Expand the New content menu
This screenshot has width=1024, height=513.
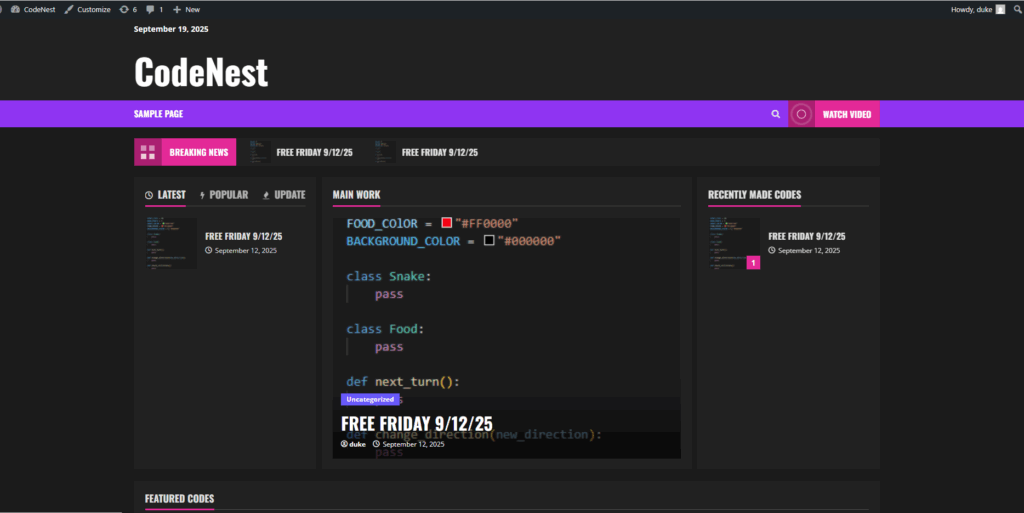click(x=186, y=9)
